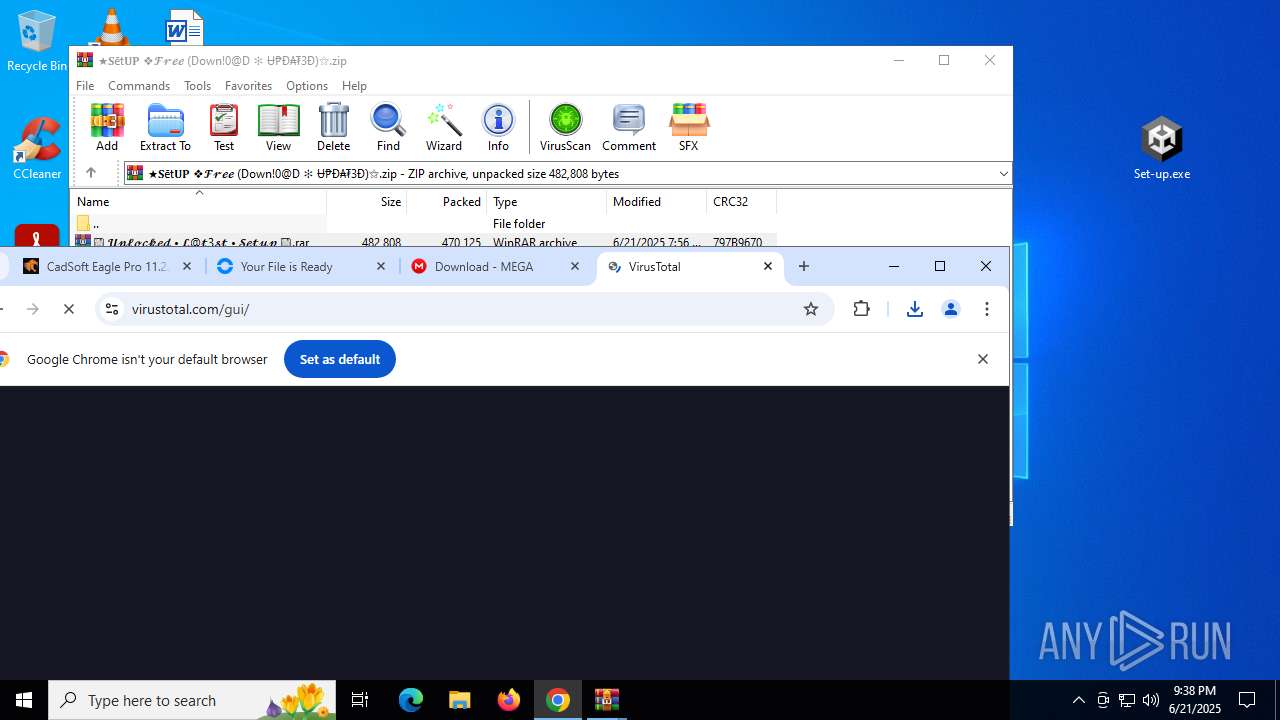Open Chrome three-dot menu
This screenshot has height=720, width=1280.
point(987,309)
